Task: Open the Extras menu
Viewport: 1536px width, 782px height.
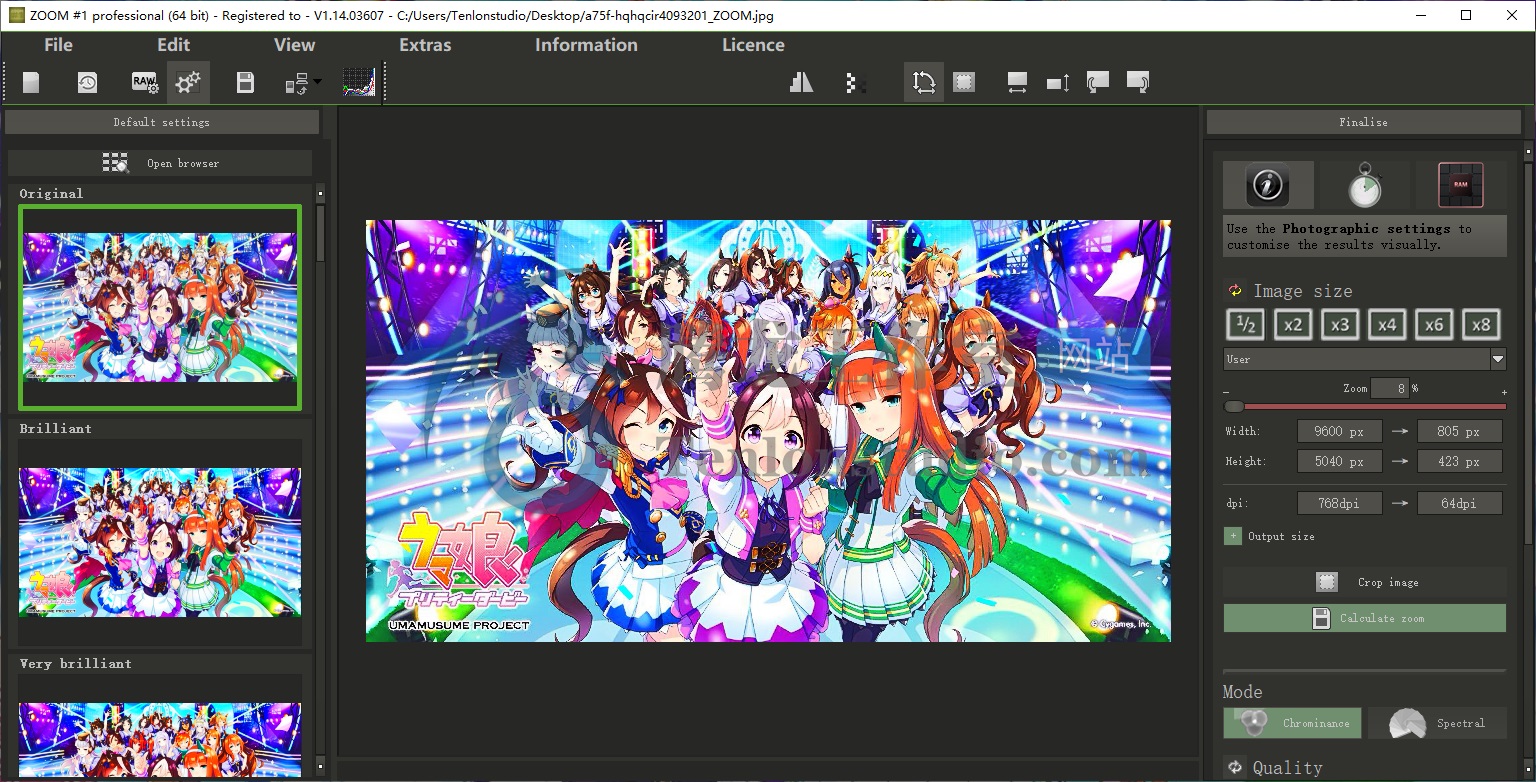Action: 425,45
